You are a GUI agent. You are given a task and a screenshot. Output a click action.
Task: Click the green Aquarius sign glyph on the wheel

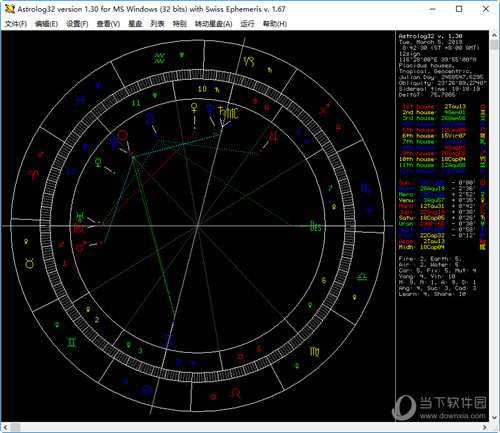159,58
